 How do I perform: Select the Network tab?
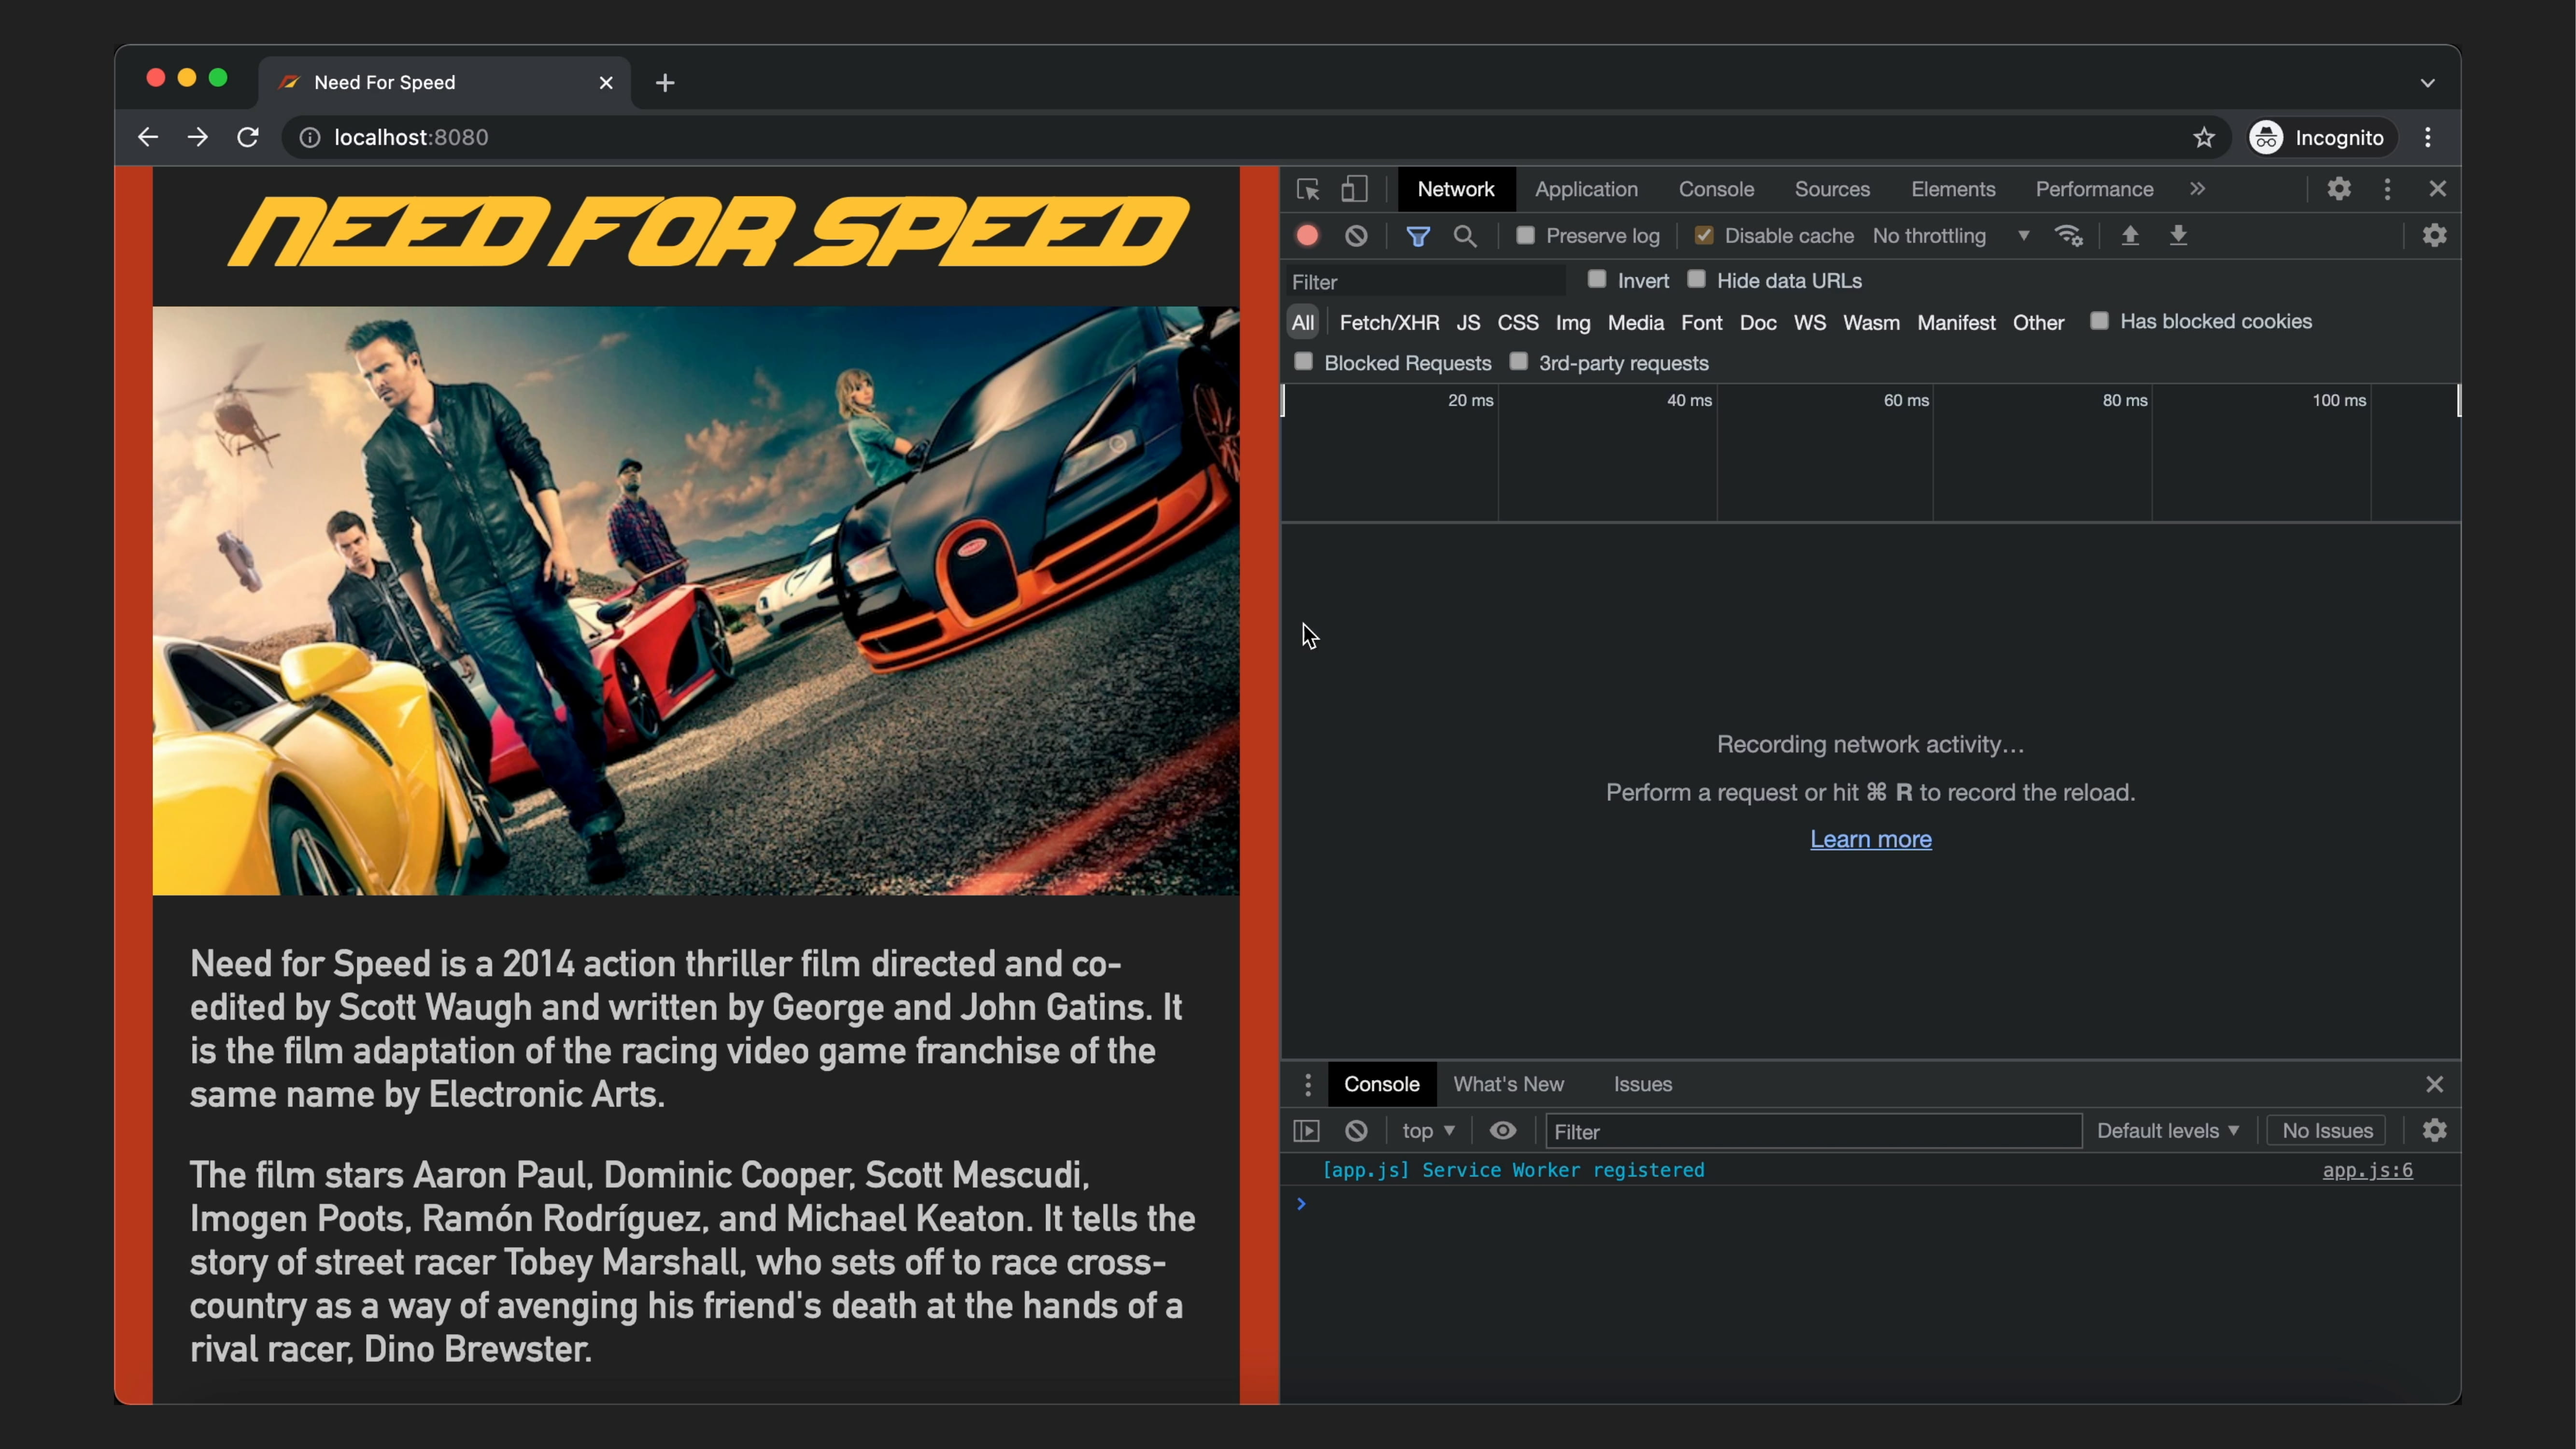(1456, 189)
